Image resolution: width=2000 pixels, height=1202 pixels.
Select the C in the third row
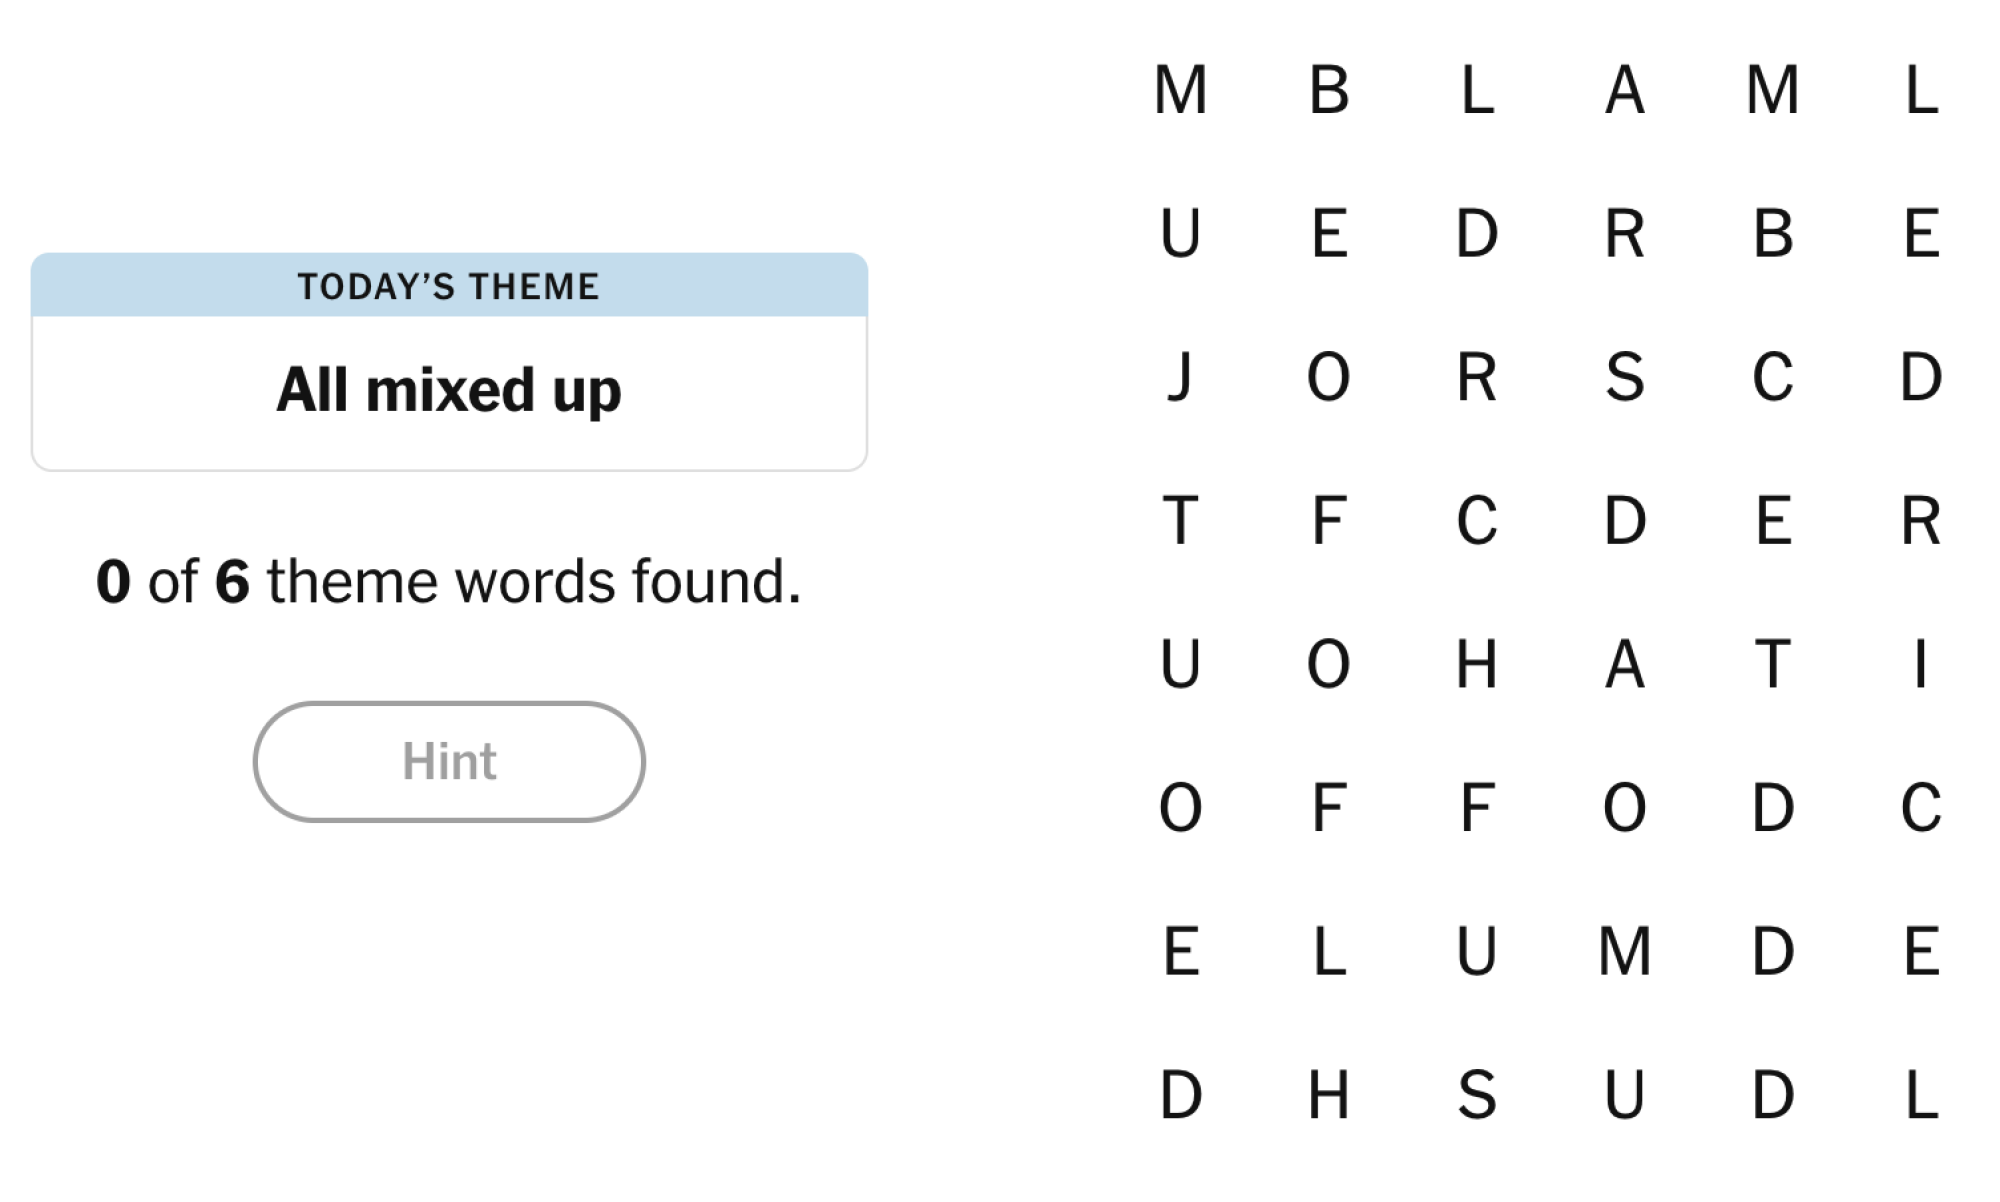pyautogui.click(x=1773, y=377)
